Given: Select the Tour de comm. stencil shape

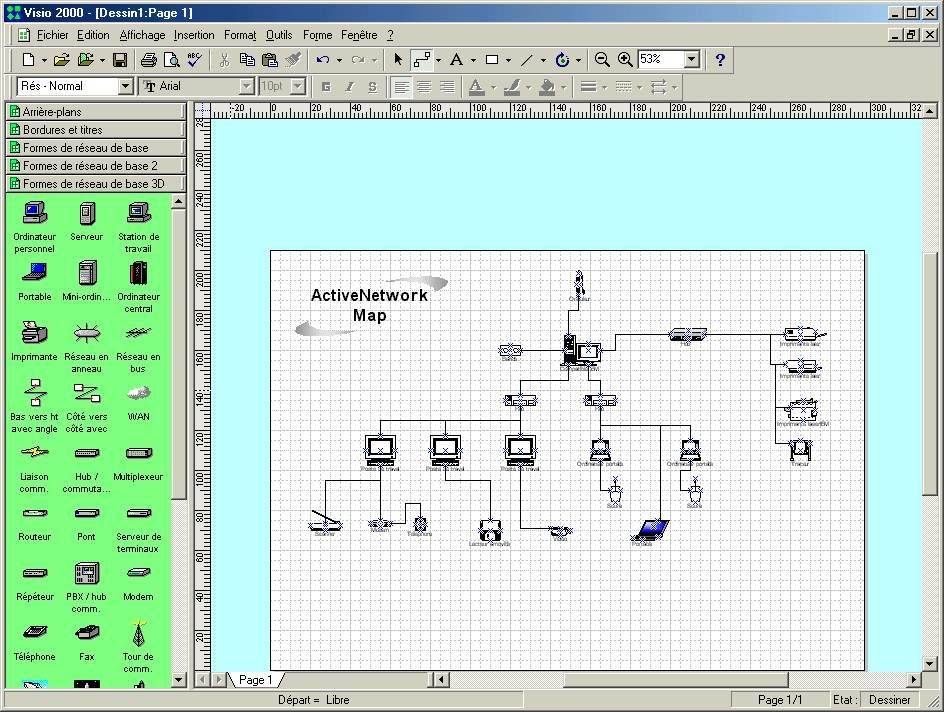Looking at the screenshot, I should pyautogui.click(x=138, y=647).
